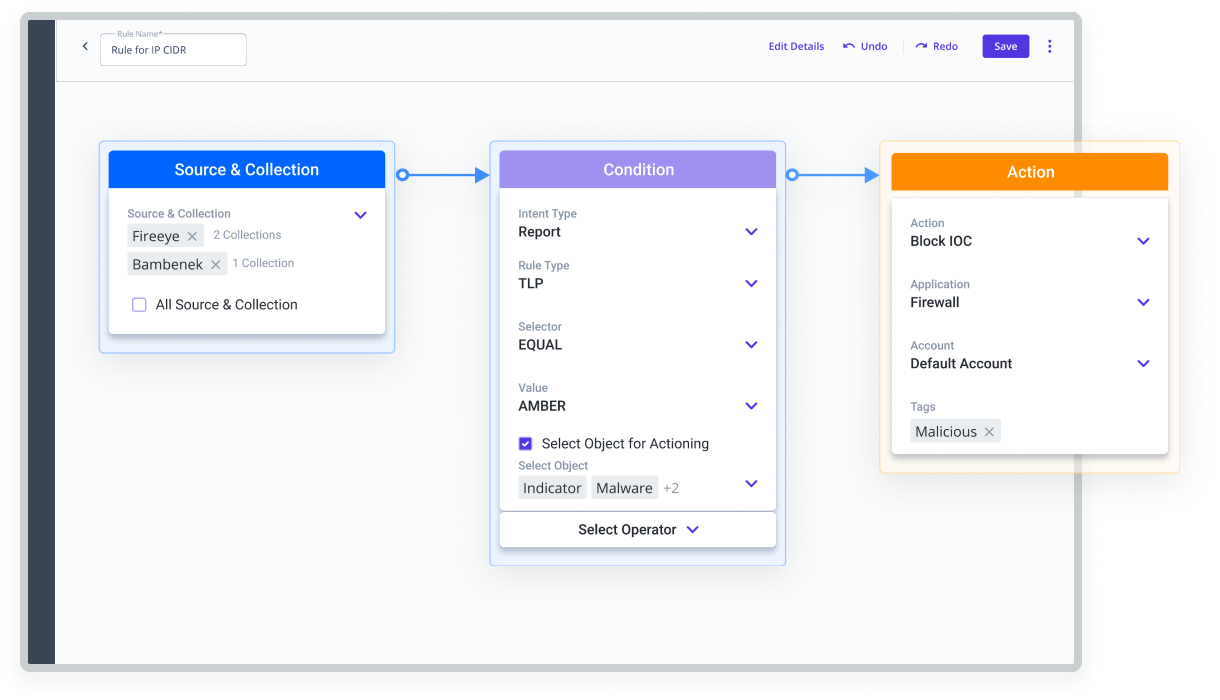Screen dimensions: 1220x700
Task: Click the 2 Collections text
Action: tap(247, 235)
